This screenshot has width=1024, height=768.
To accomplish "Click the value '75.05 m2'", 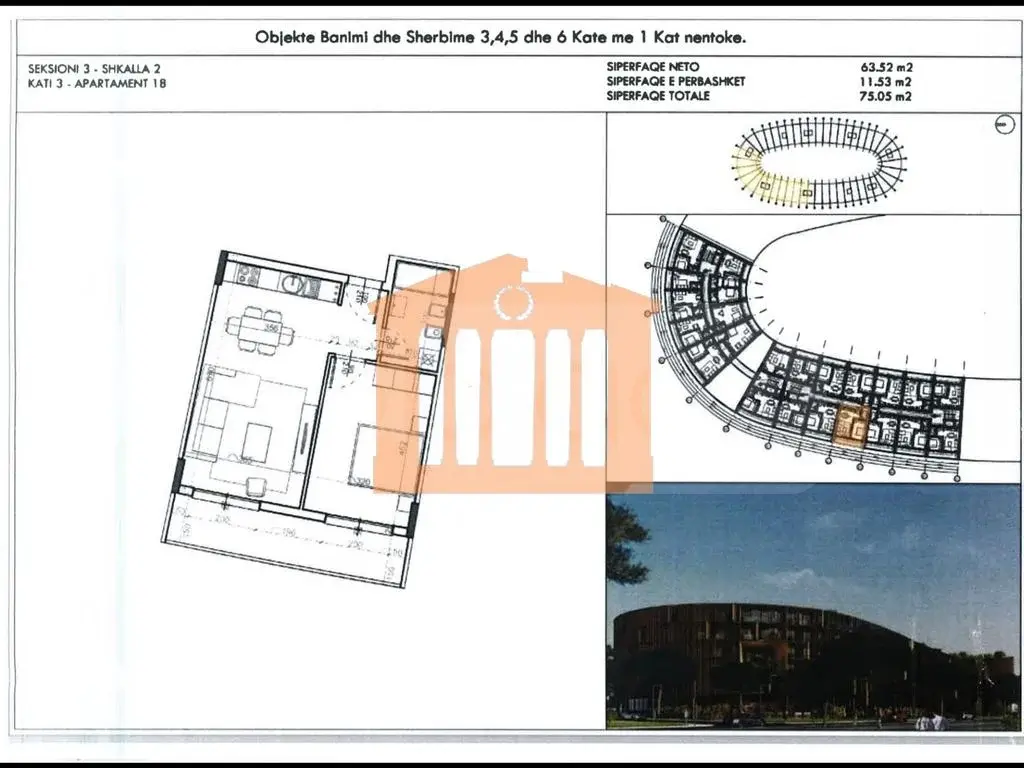I will pyautogui.click(x=886, y=97).
